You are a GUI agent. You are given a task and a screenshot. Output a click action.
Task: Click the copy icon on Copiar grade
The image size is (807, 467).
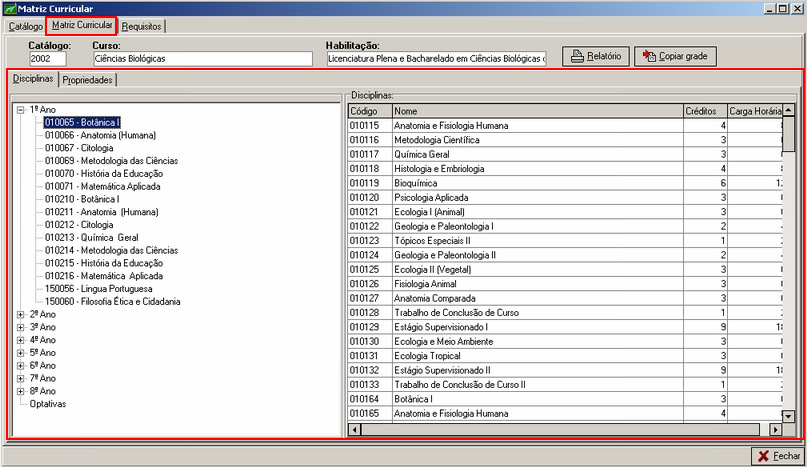(x=648, y=57)
